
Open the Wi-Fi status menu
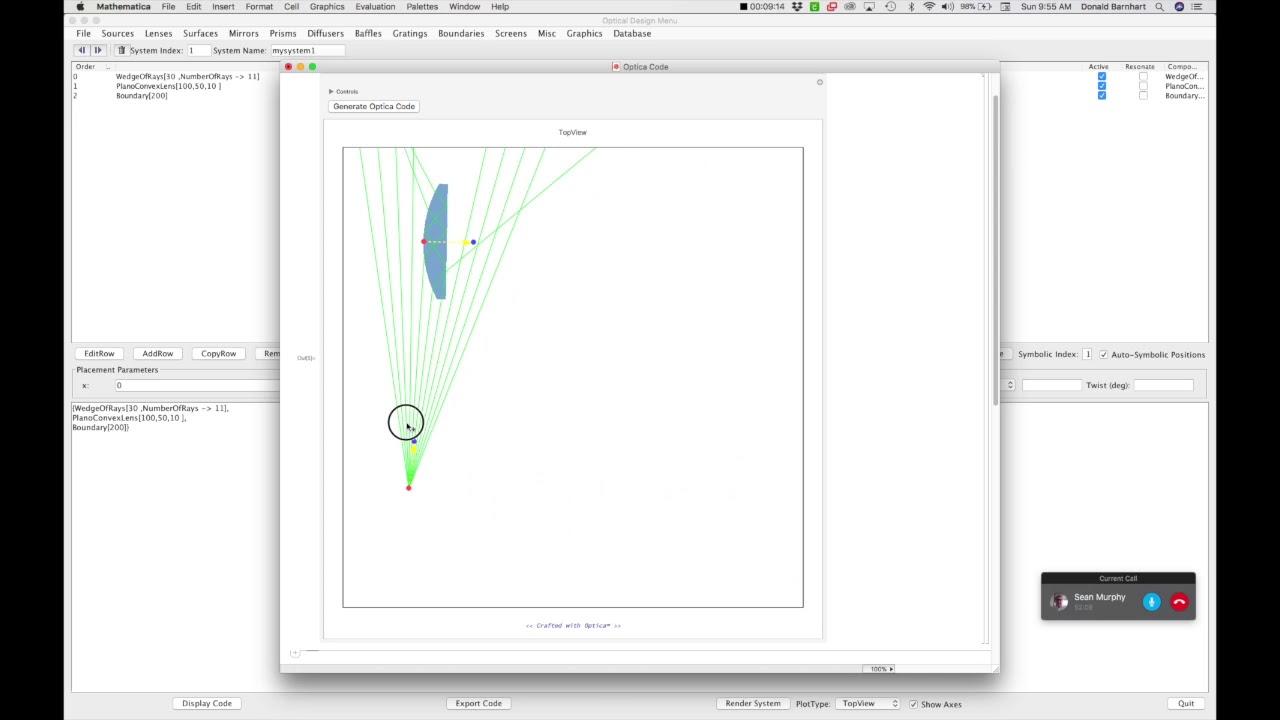(x=929, y=7)
